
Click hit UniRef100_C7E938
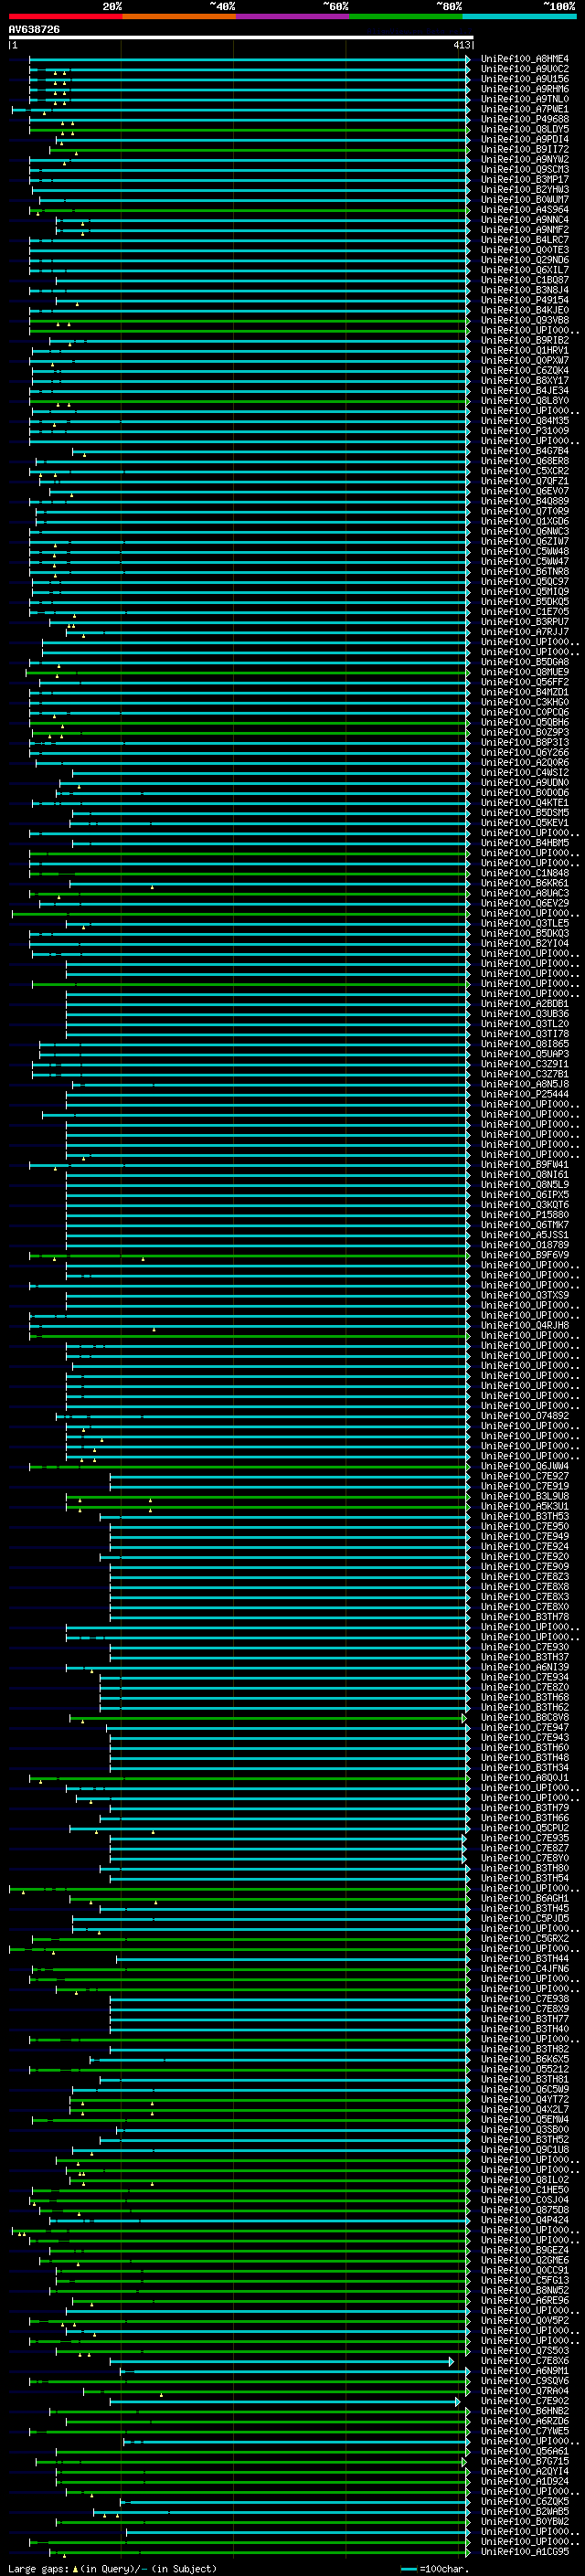point(524,1999)
